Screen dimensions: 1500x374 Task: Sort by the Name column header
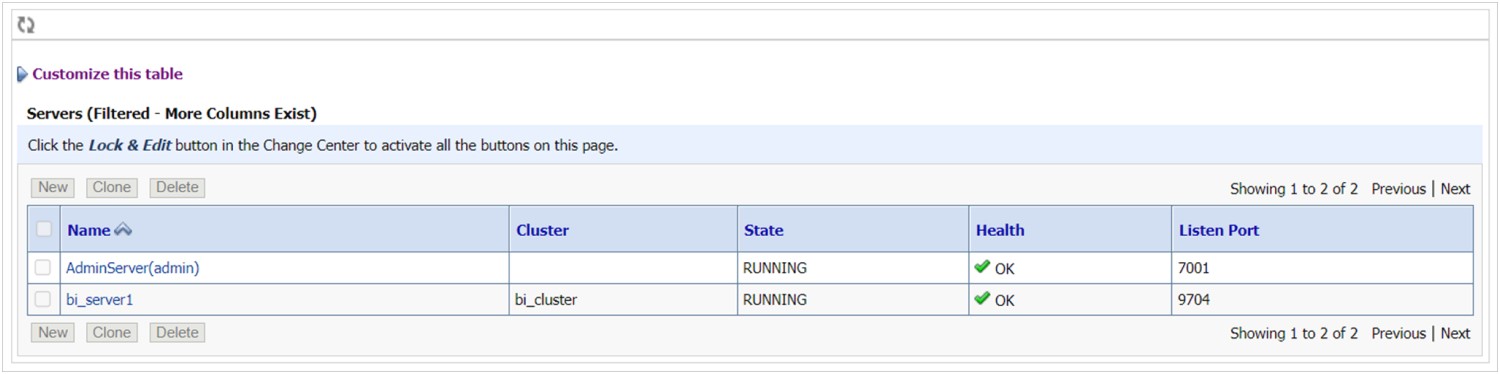88,230
